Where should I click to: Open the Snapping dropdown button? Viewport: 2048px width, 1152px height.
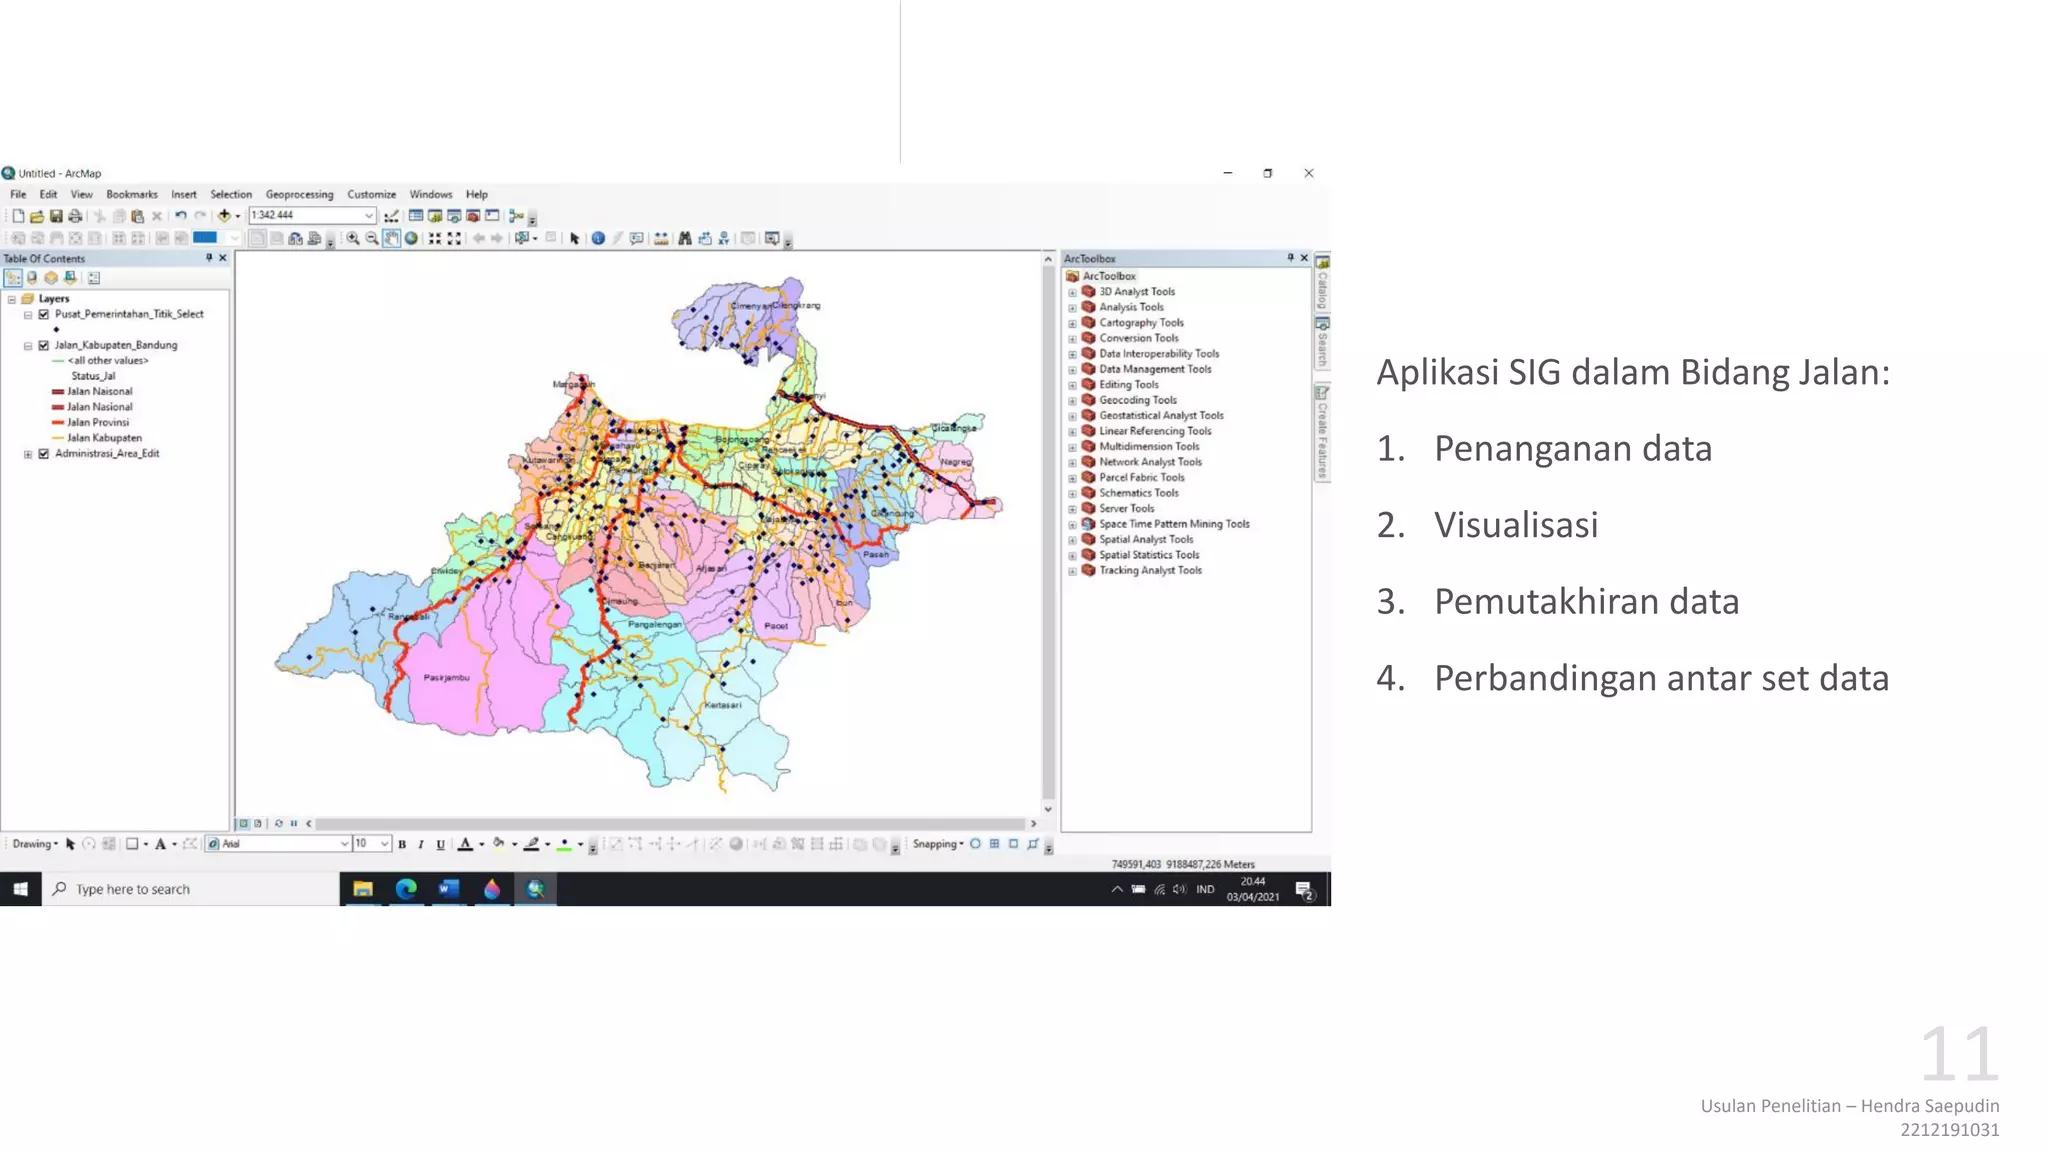click(x=937, y=844)
